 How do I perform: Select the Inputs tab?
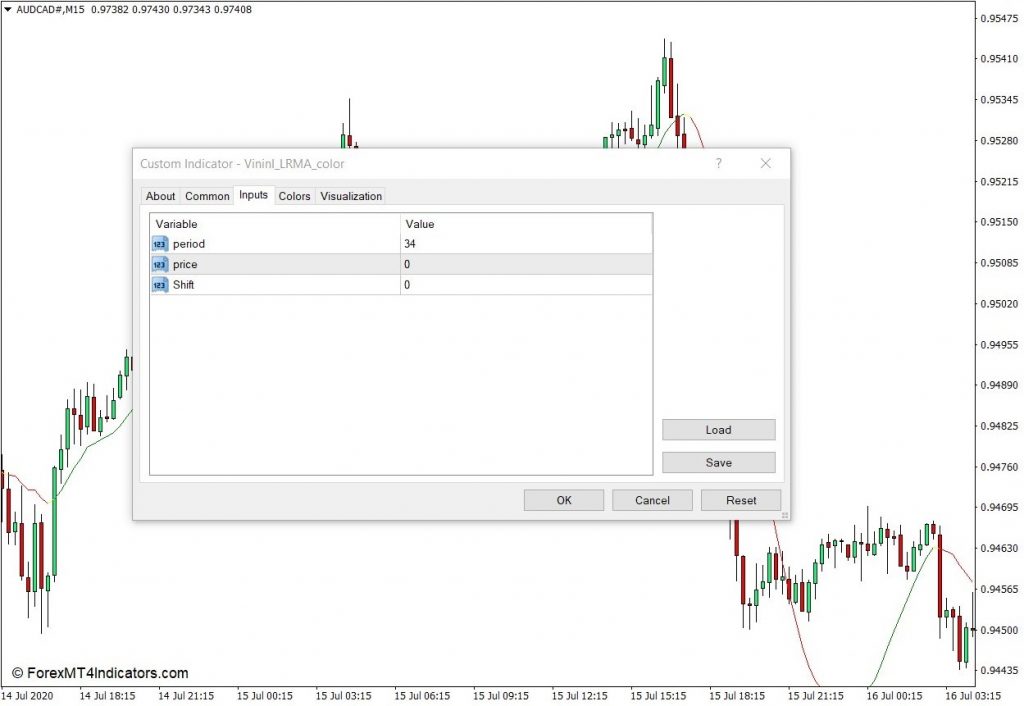tap(253, 195)
